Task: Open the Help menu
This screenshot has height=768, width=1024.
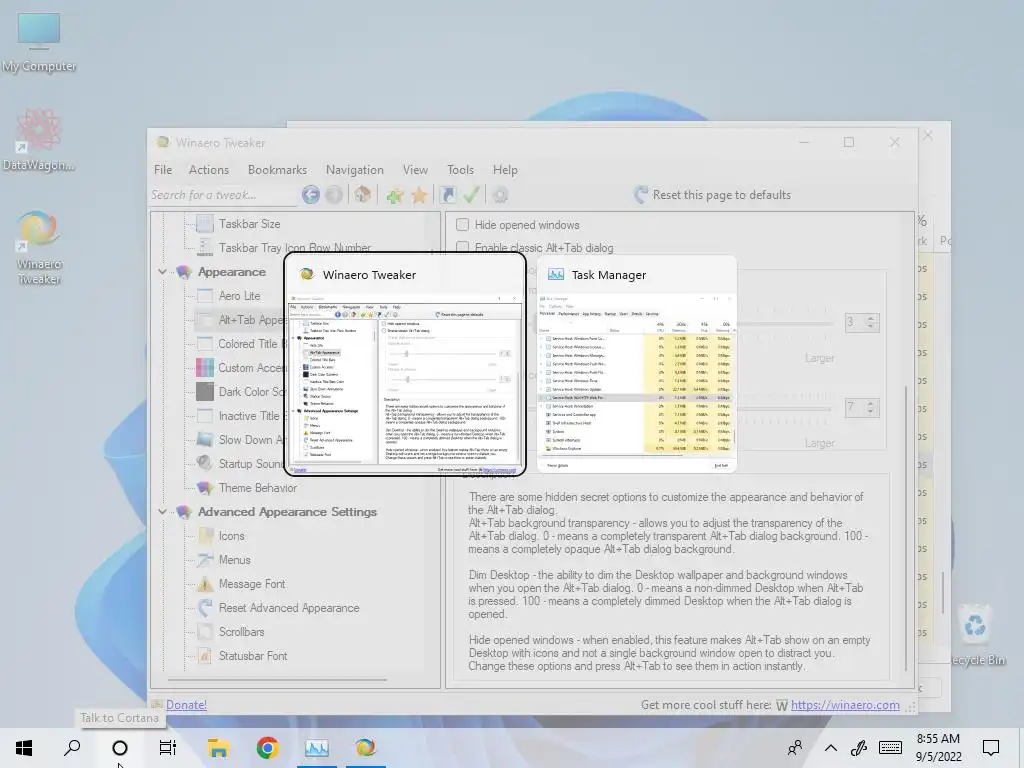Action: [x=505, y=170]
